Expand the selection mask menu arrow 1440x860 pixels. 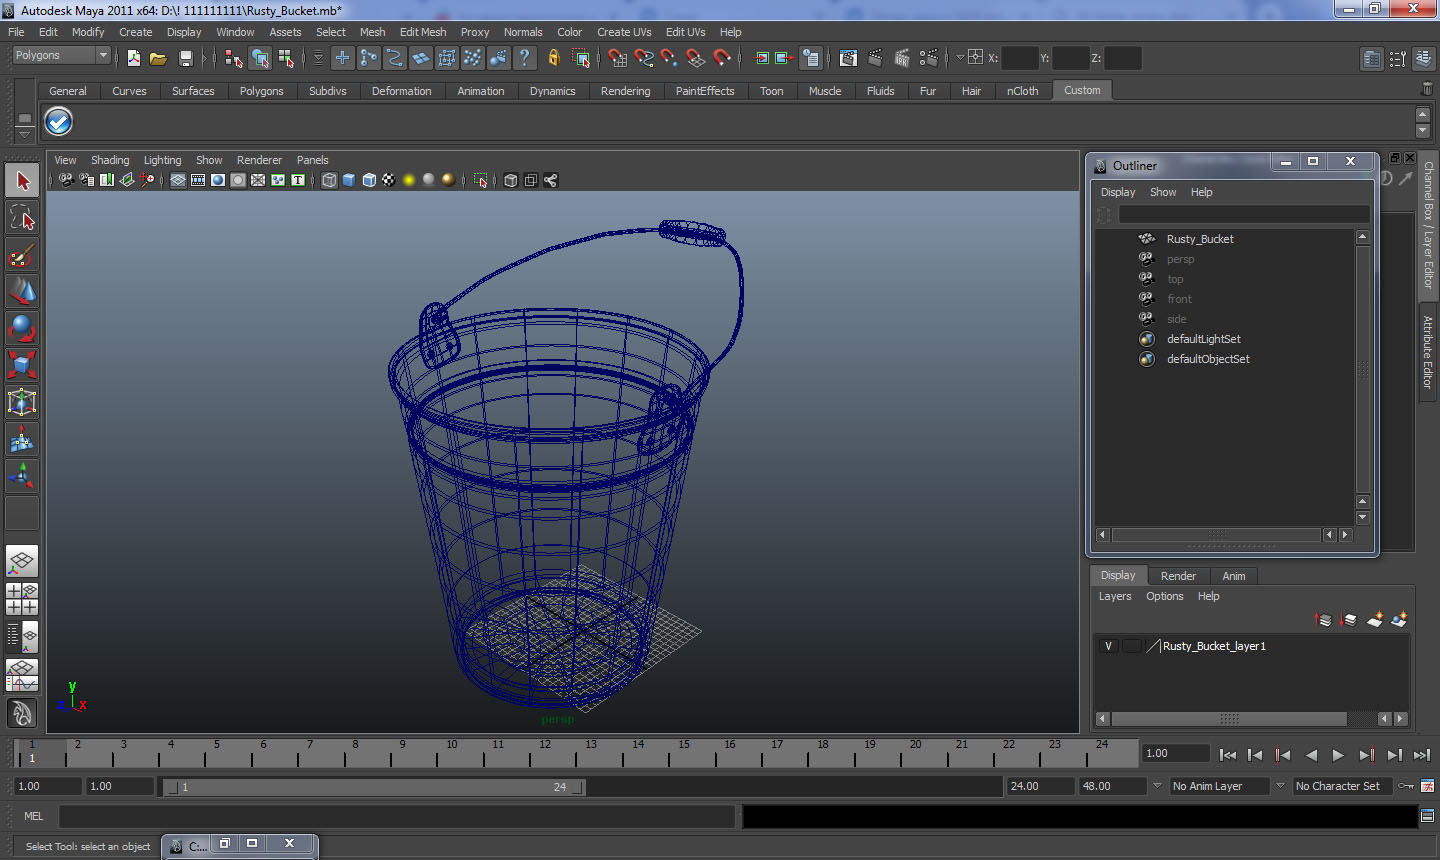[x=319, y=58]
